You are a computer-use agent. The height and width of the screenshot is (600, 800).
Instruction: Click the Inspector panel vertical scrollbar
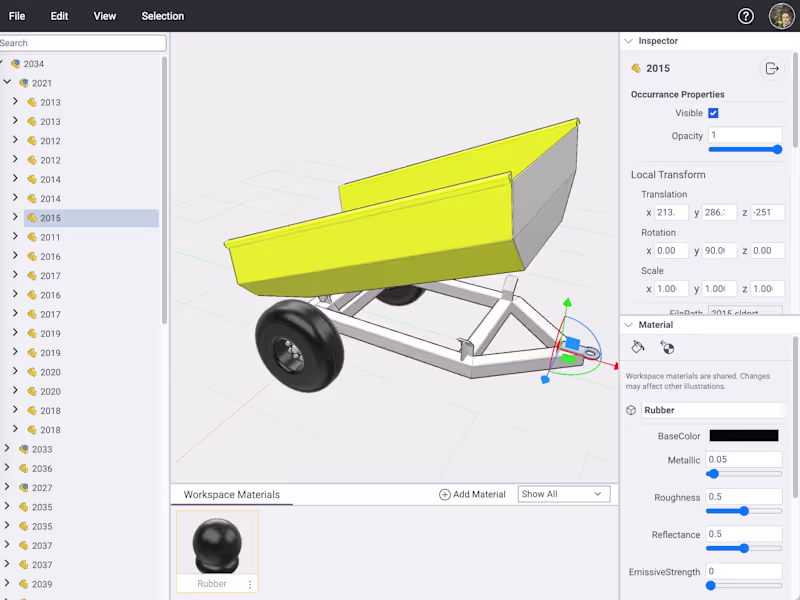795,100
